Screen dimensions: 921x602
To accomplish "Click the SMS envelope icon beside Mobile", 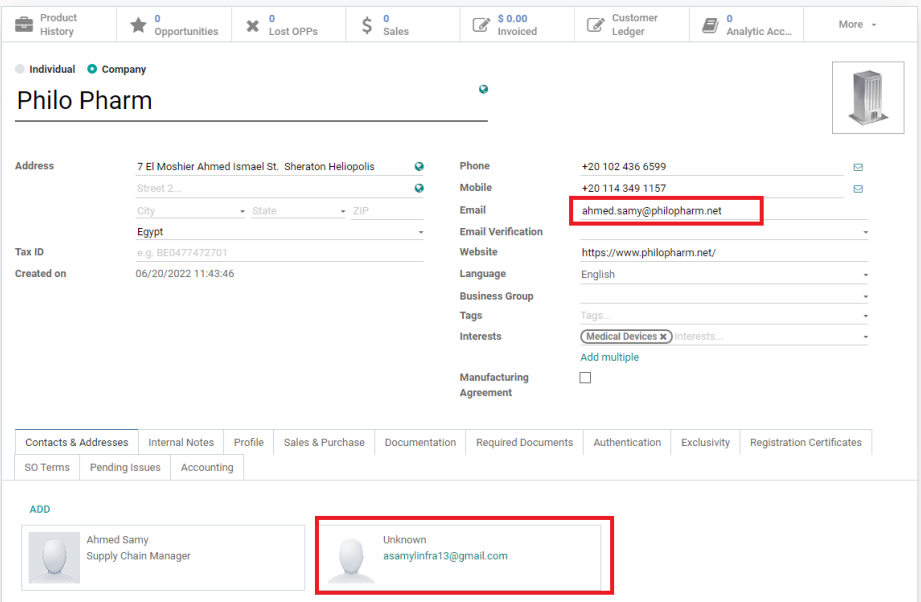I will click(858, 189).
